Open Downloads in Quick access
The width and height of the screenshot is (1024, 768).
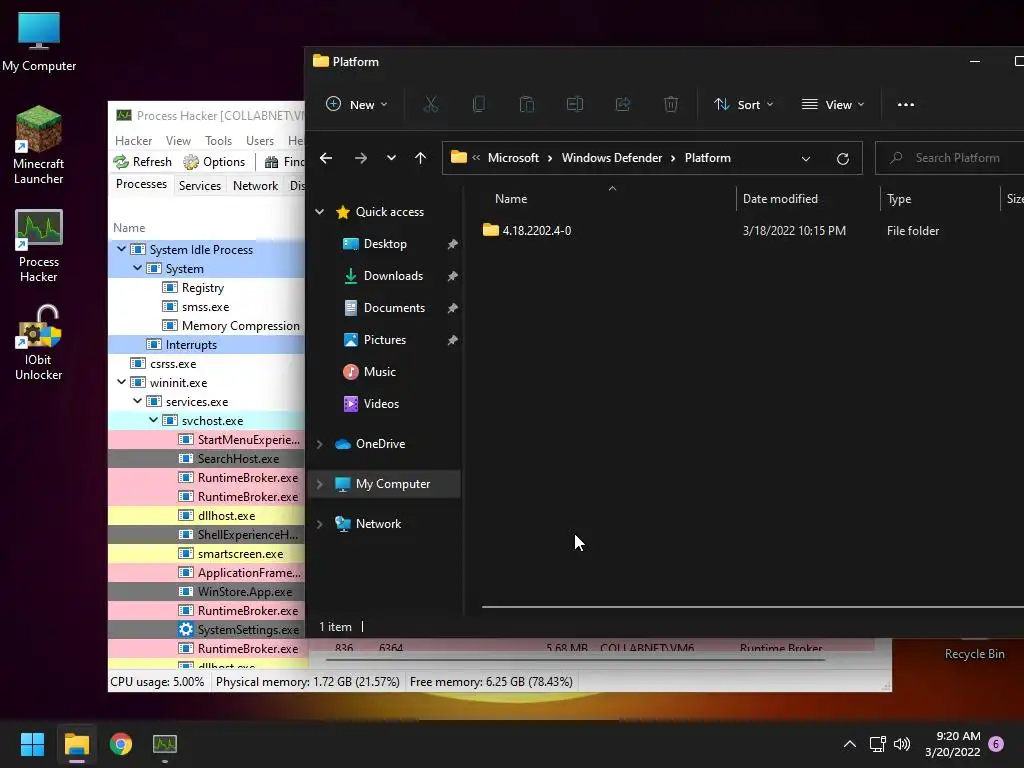[x=393, y=276]
